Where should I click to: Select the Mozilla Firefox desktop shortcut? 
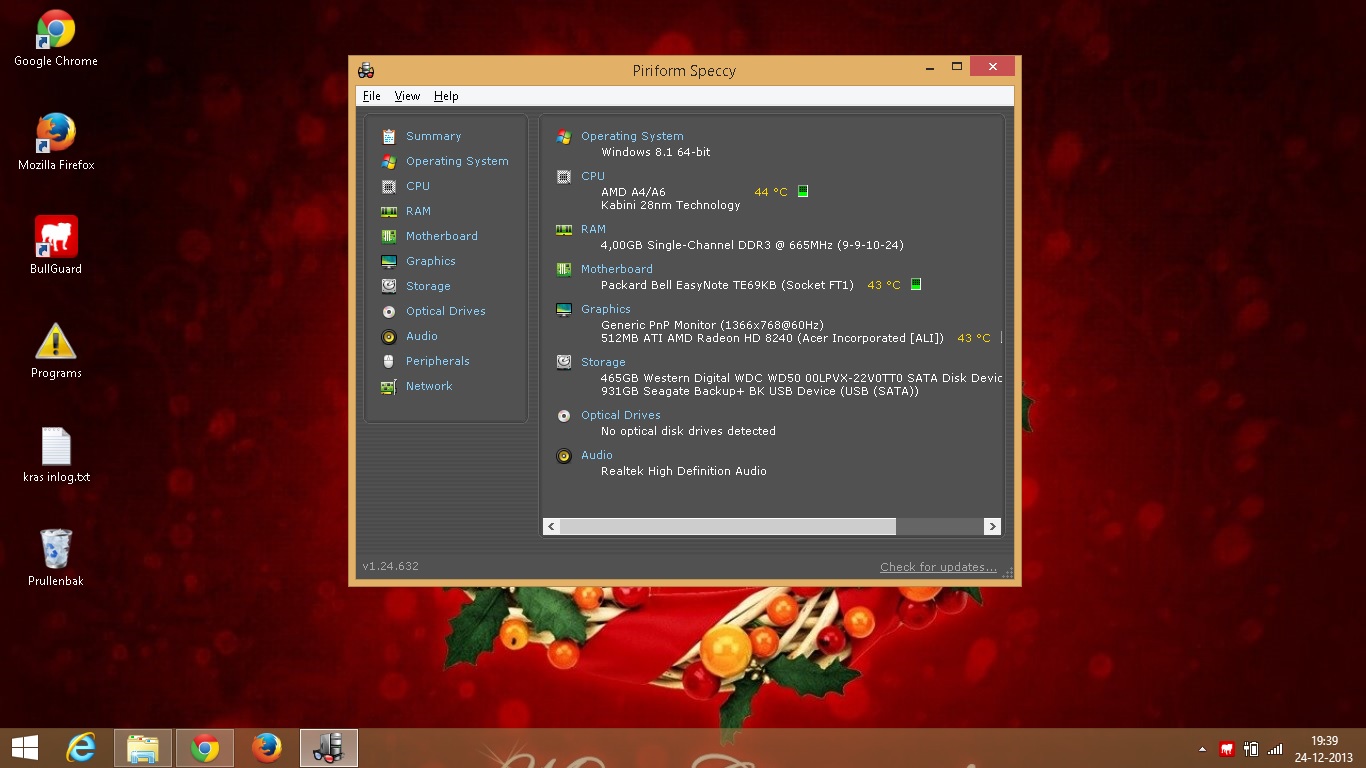56,143
